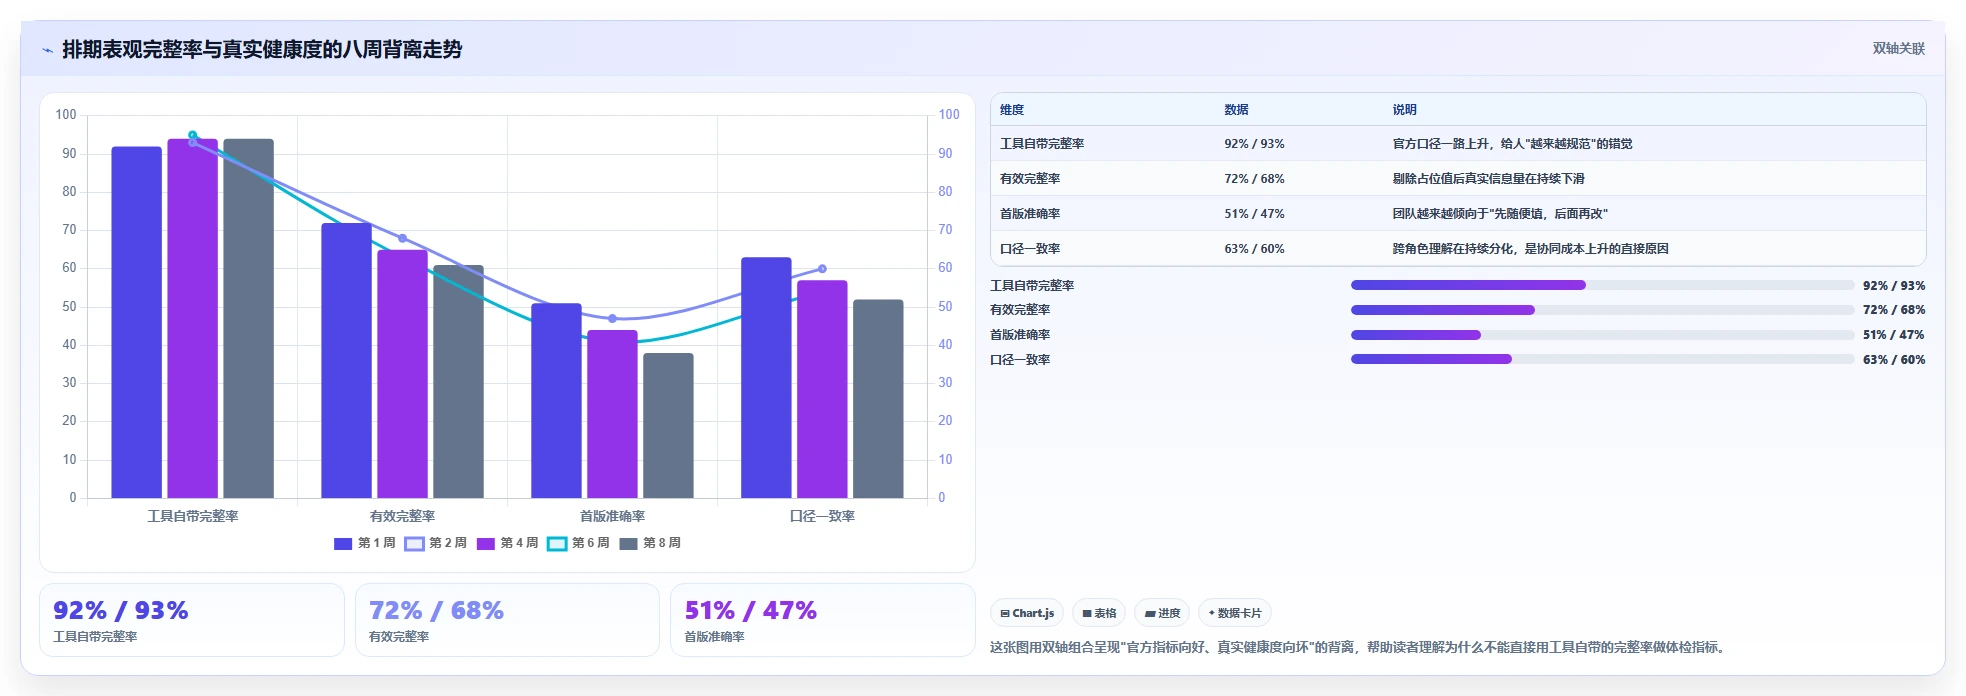Click the 首版准确率 x-axis label
This screenshot has height=696, width=1966.
pyautogui.click(x=613, y=516)
